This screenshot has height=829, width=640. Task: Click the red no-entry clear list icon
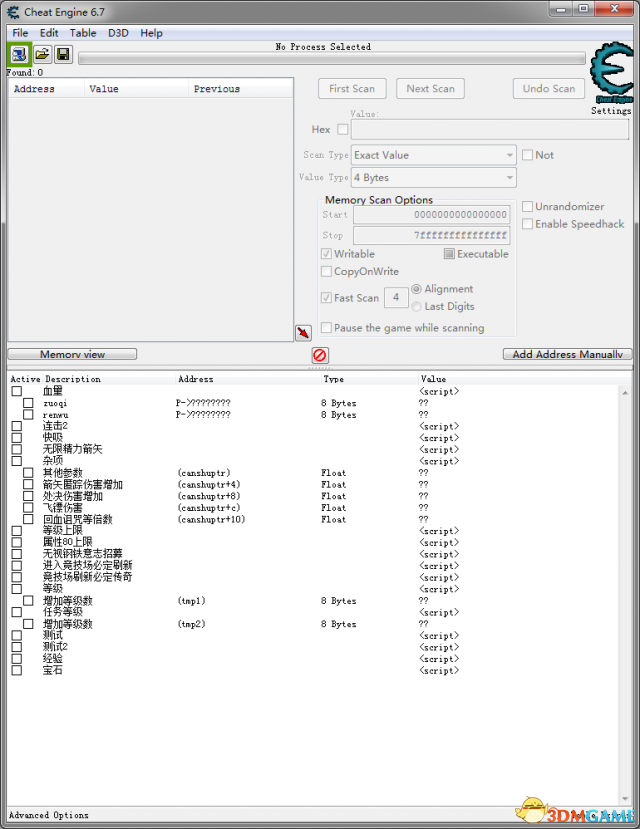(x=320, y=355)
